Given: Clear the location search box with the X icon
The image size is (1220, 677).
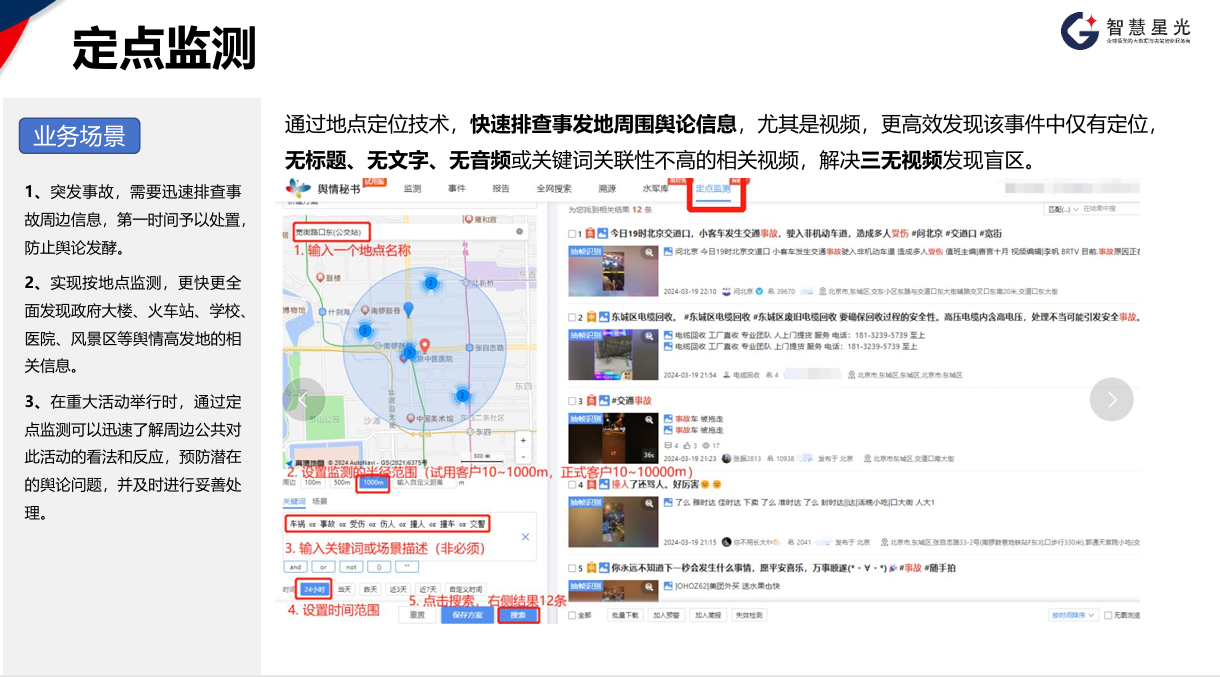Looking at the screenshot, I should pos(519,231).
